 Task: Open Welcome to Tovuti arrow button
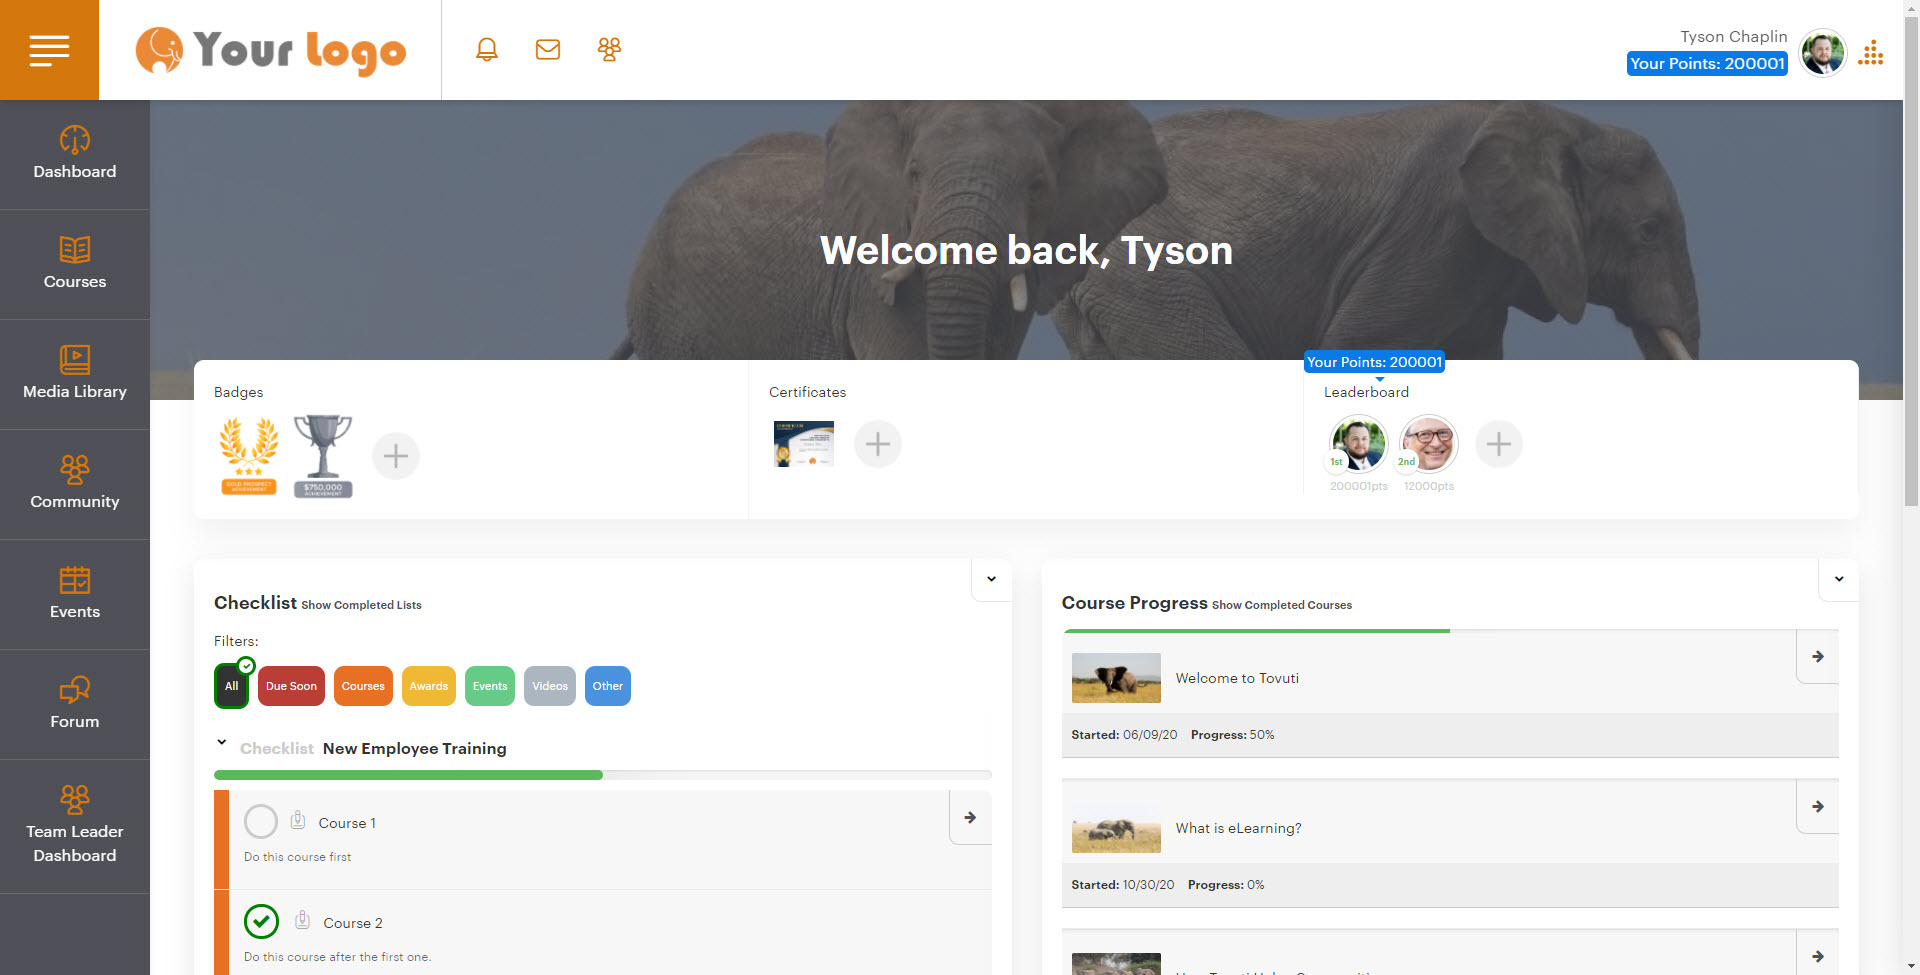coord(1818,657)
